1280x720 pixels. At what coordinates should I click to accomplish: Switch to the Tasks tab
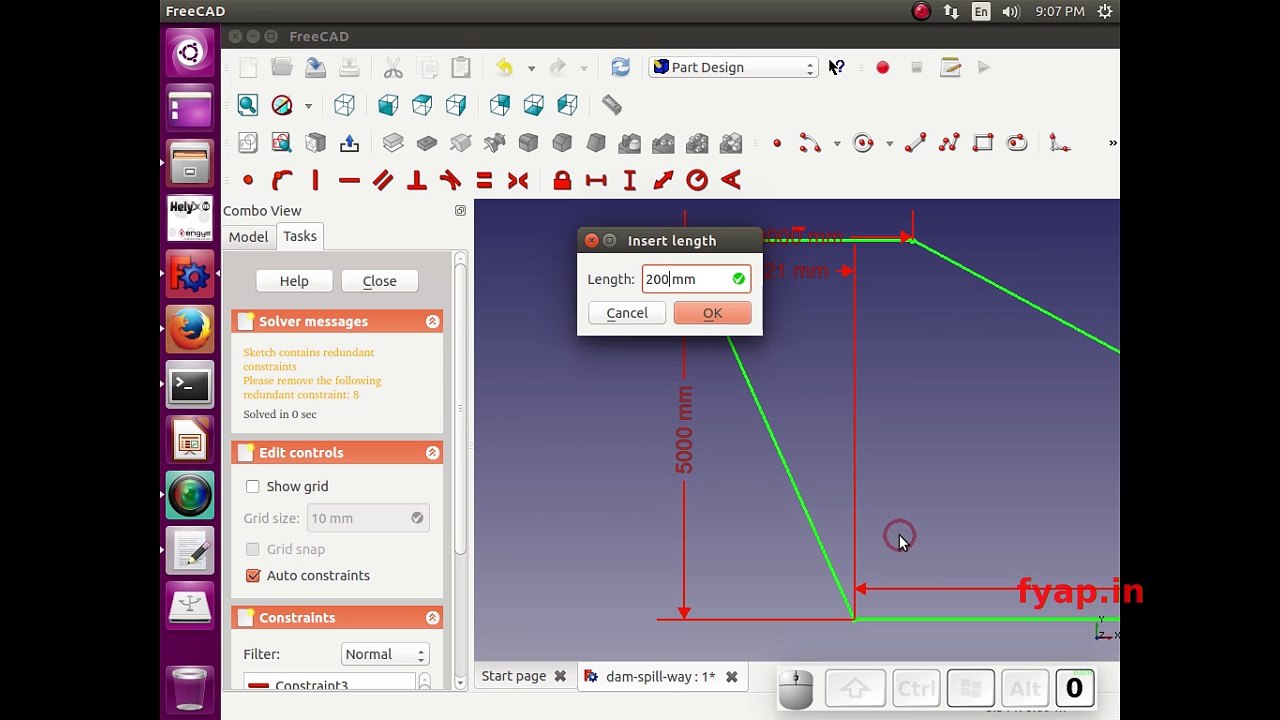299,236
